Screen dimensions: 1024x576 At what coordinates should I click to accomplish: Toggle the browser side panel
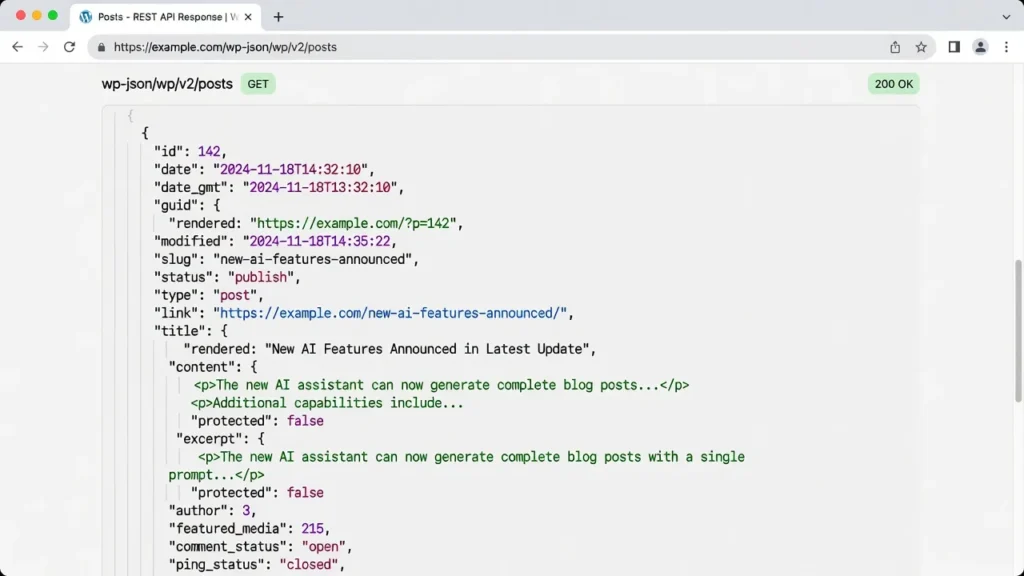[x=954, y=47]
